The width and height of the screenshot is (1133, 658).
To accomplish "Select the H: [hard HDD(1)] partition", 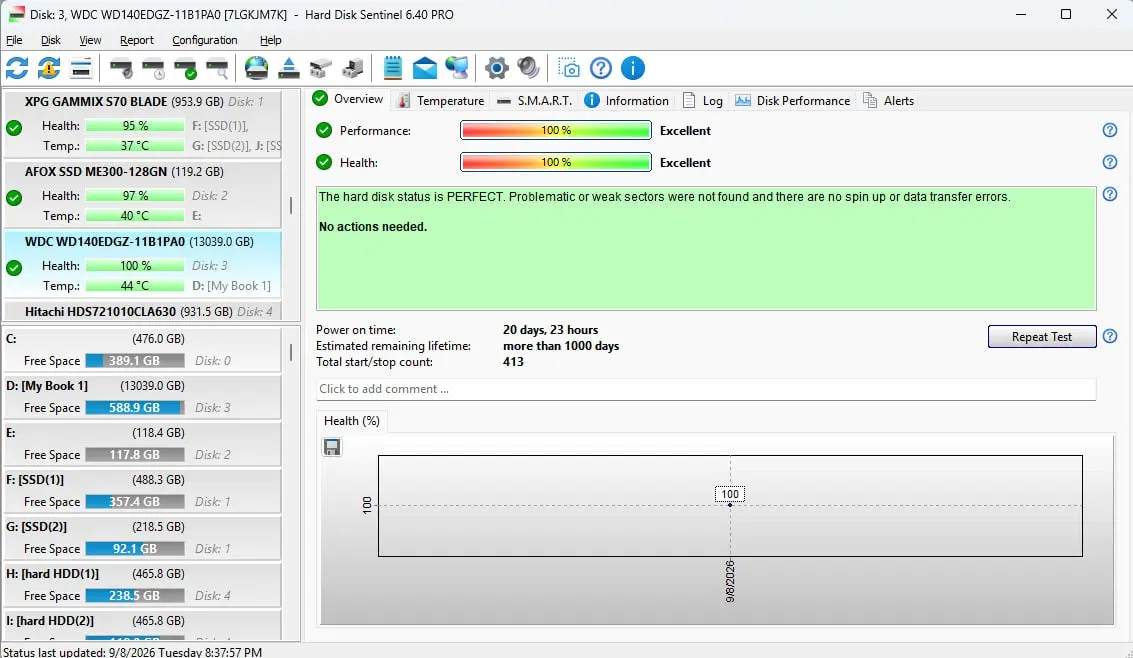I will [x=142, y=584].
